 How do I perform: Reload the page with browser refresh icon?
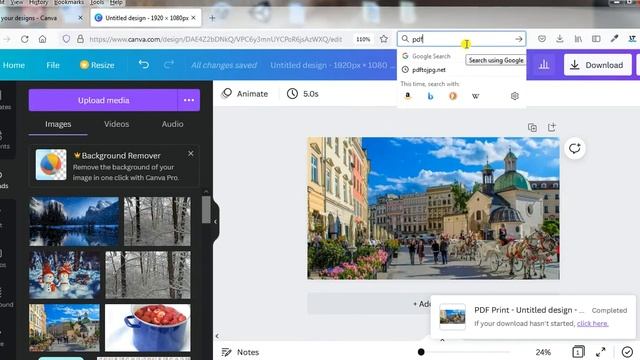24,39
